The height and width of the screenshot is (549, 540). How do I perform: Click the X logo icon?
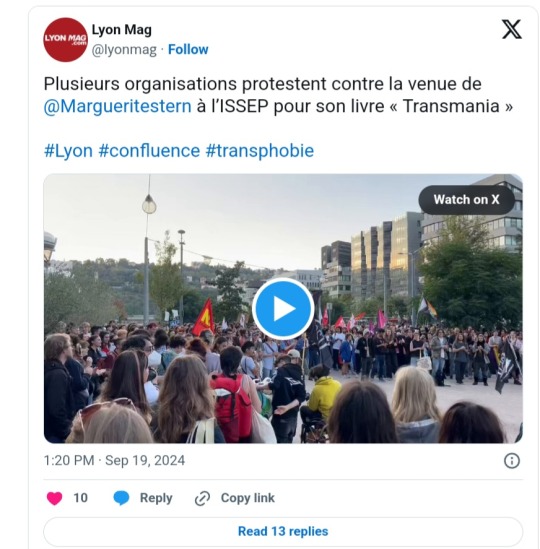point(512,29)
